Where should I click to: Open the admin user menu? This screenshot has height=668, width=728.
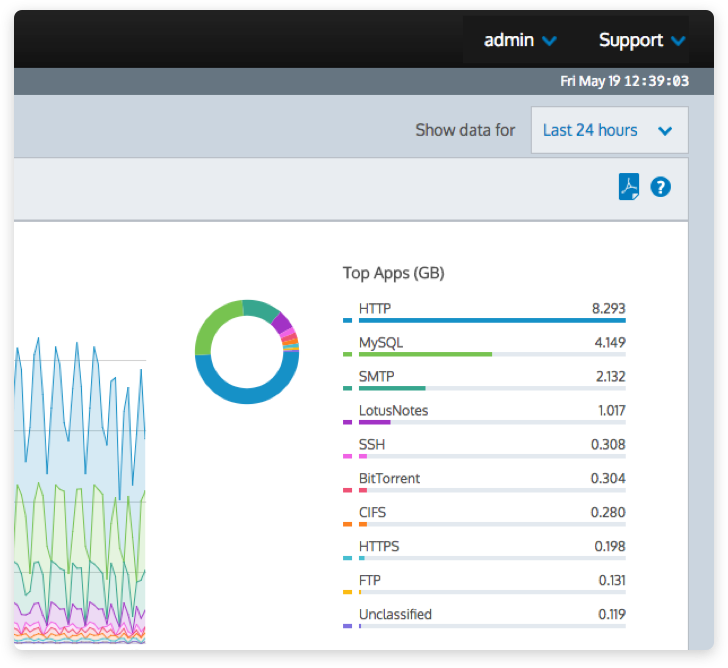(x=519, y=41)
